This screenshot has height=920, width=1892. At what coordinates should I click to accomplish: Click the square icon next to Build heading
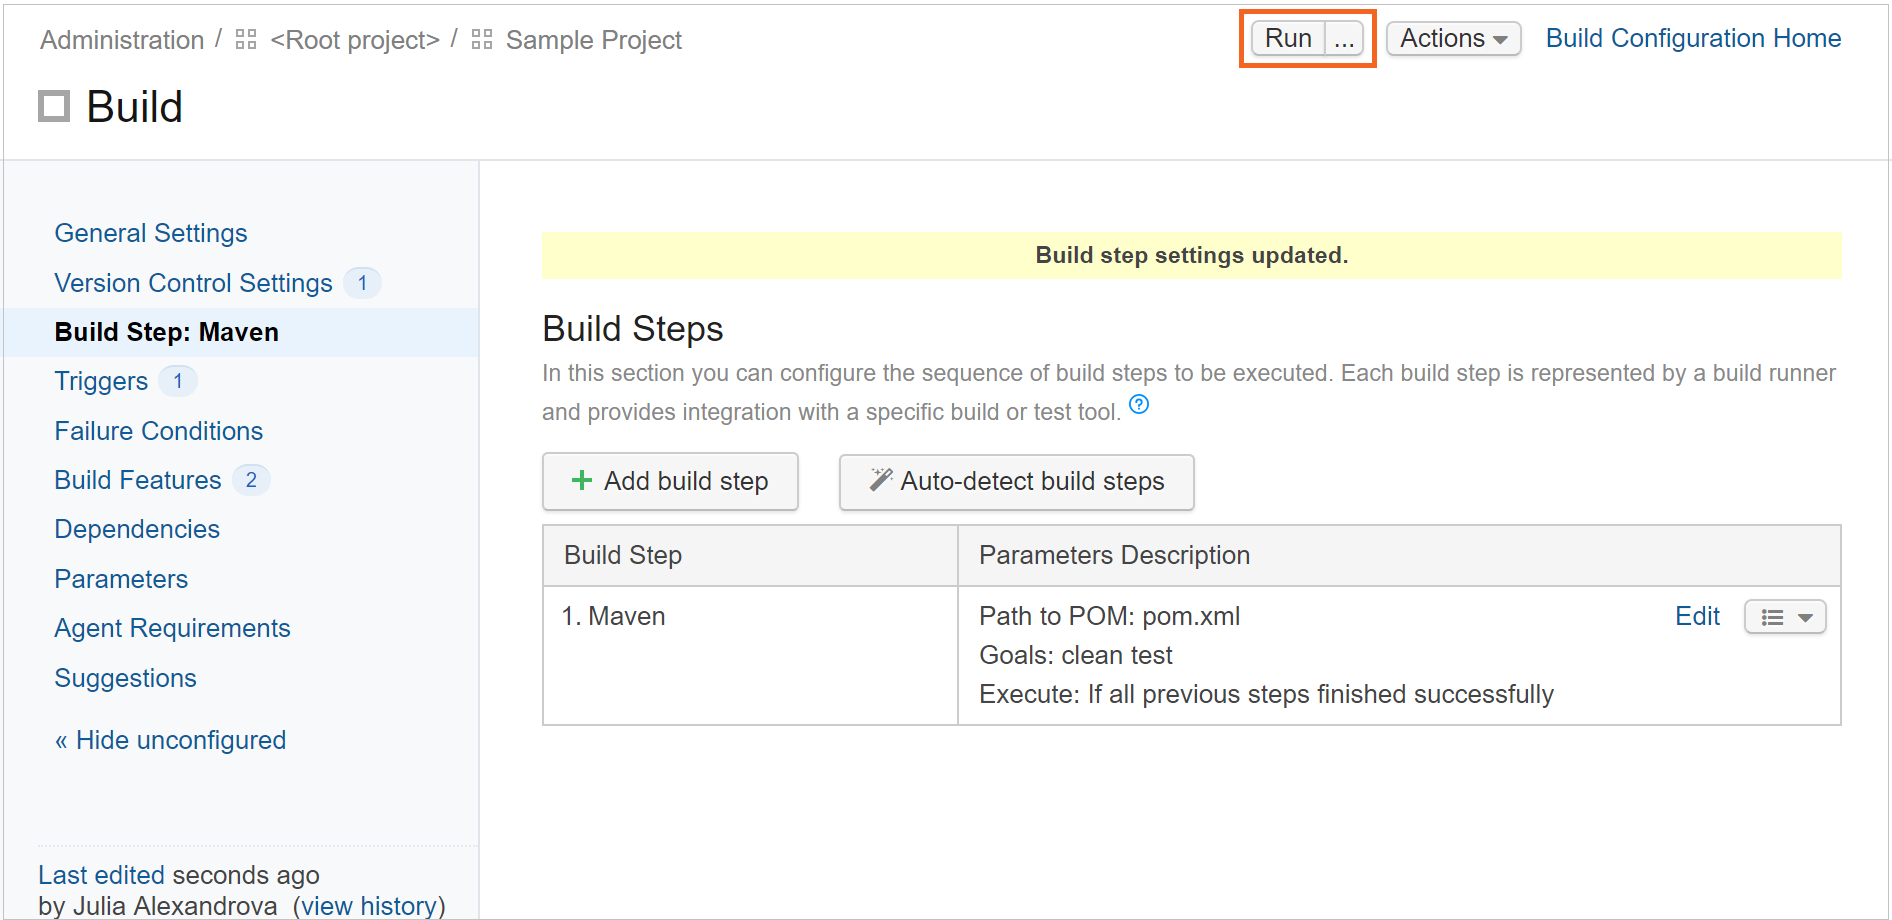[52, 105]
